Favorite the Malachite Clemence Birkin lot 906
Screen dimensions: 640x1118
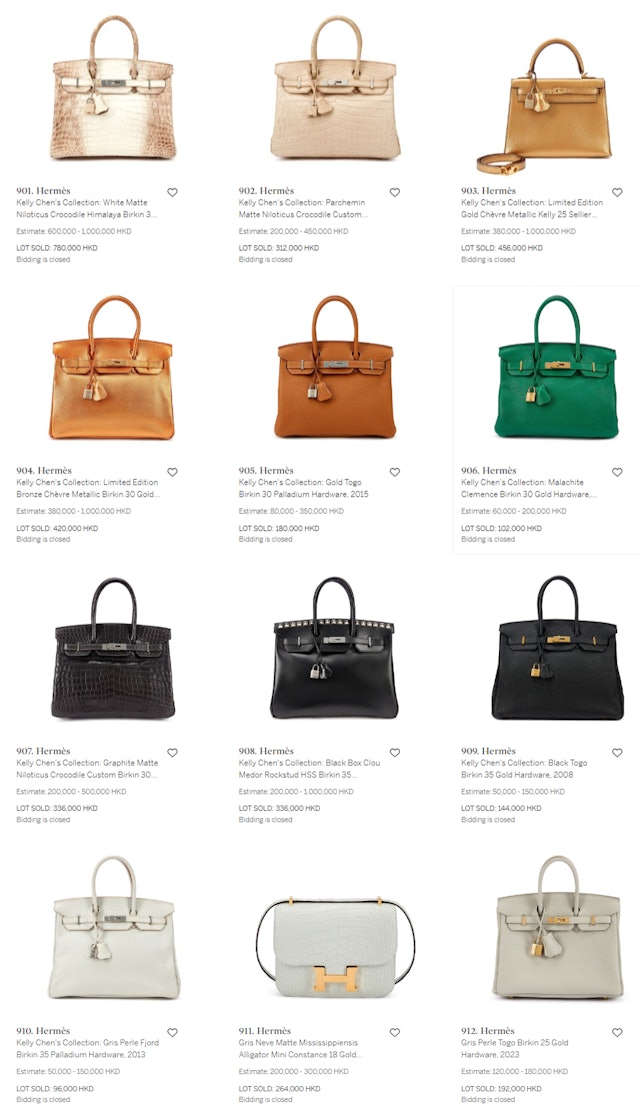[617, 472]
